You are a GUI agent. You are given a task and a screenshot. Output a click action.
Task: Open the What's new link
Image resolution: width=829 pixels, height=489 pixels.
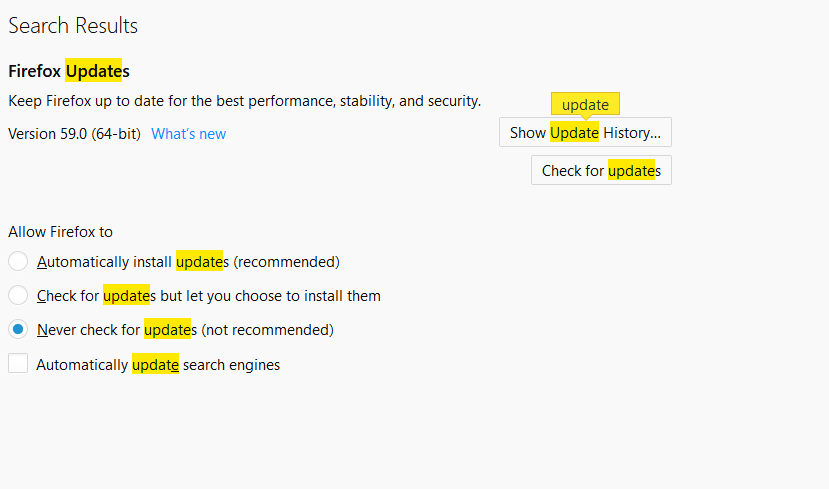(x=188, y=134)
